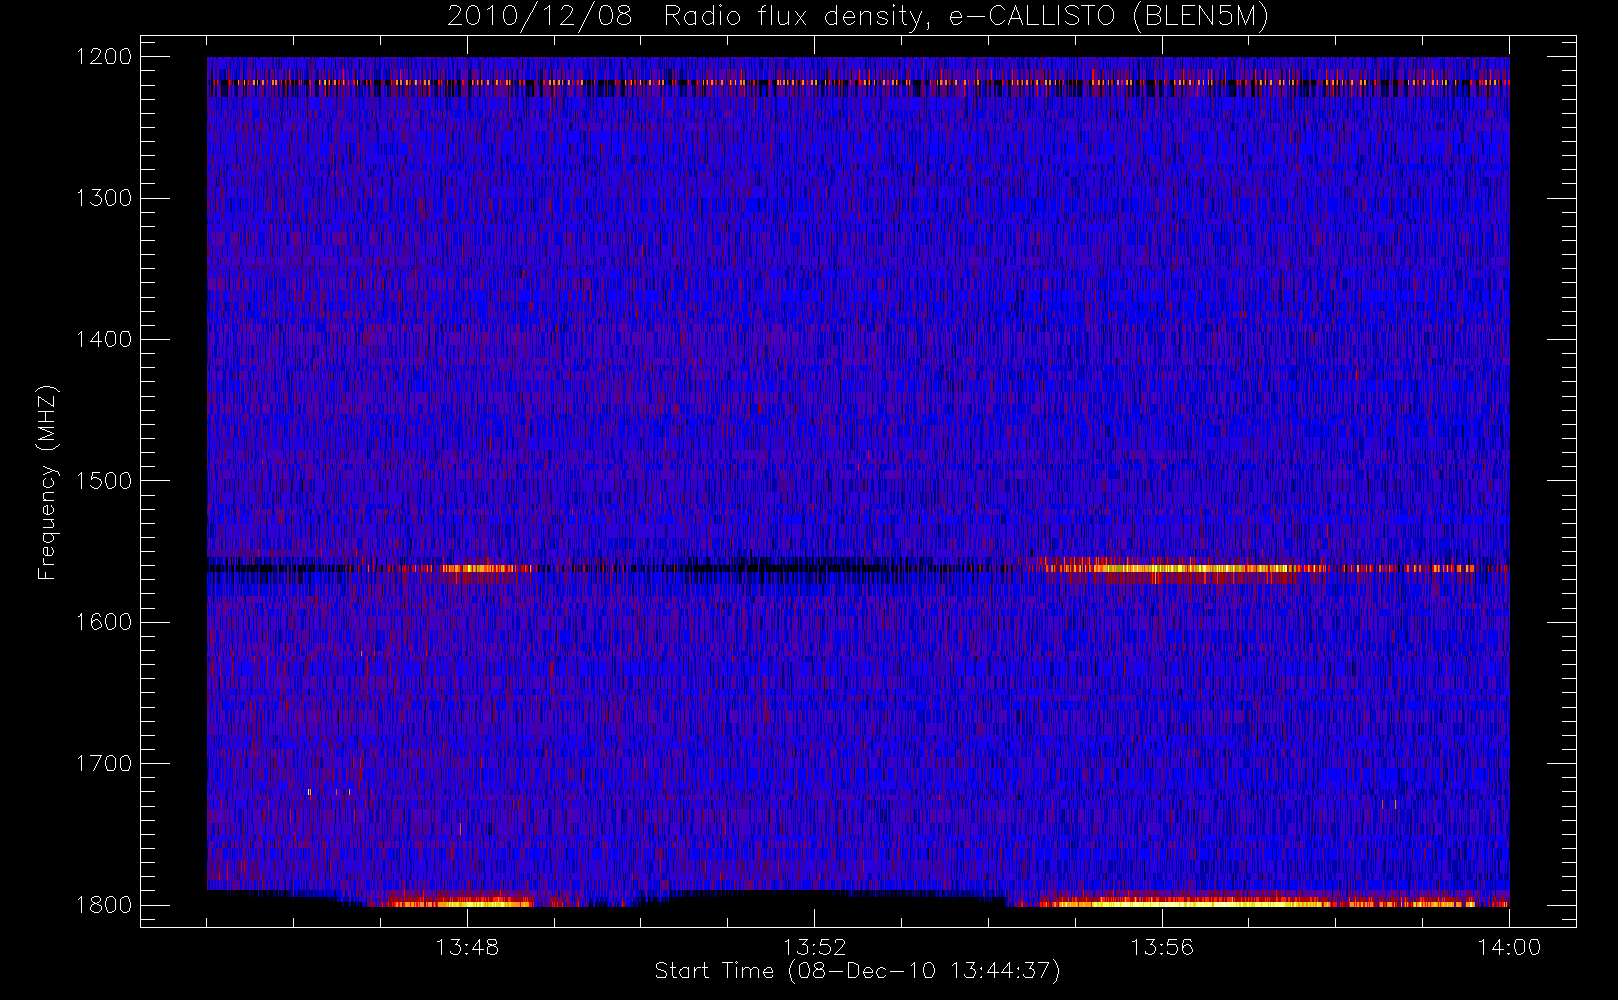
Task: Click the 1700 frequency tick label
Action: [x=104, y=763]
